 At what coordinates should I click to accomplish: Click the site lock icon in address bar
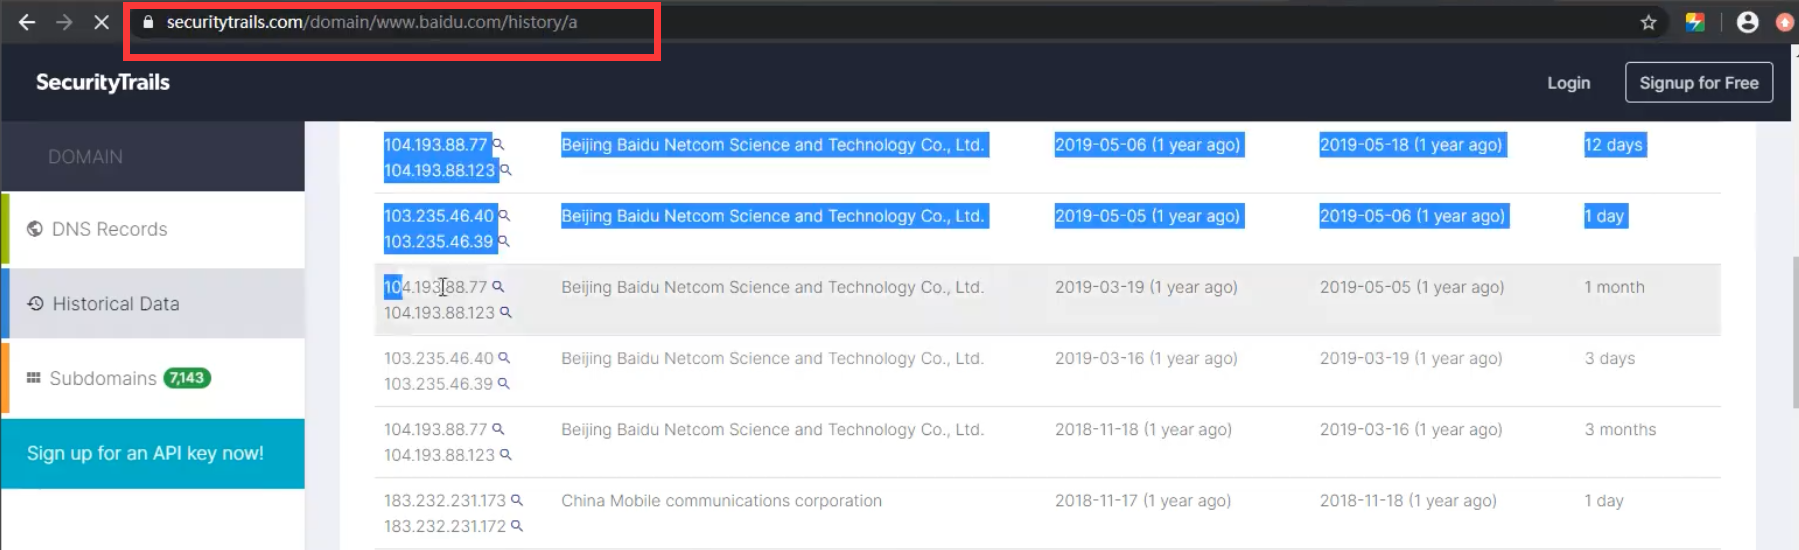tap(148, 22)
